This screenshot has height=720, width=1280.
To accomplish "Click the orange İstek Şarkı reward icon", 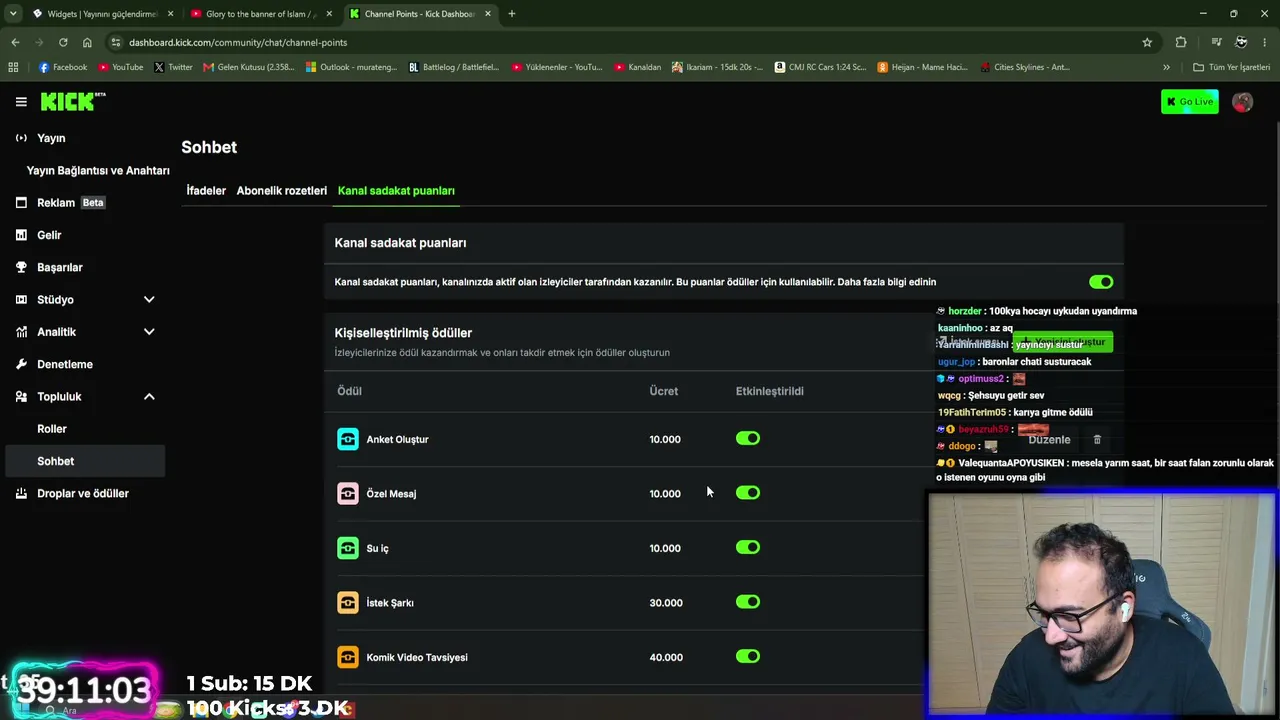I will pyautogui.click(x=348, y=602).
